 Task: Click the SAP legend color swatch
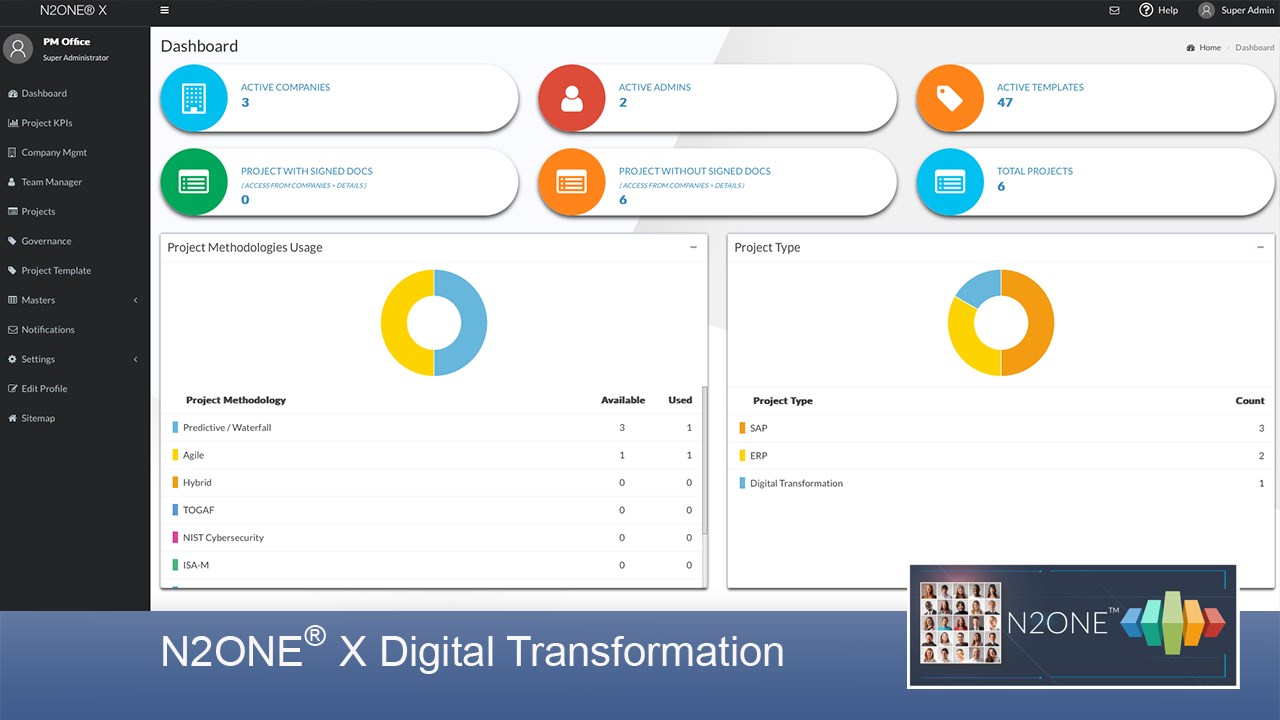pos(742,428)
